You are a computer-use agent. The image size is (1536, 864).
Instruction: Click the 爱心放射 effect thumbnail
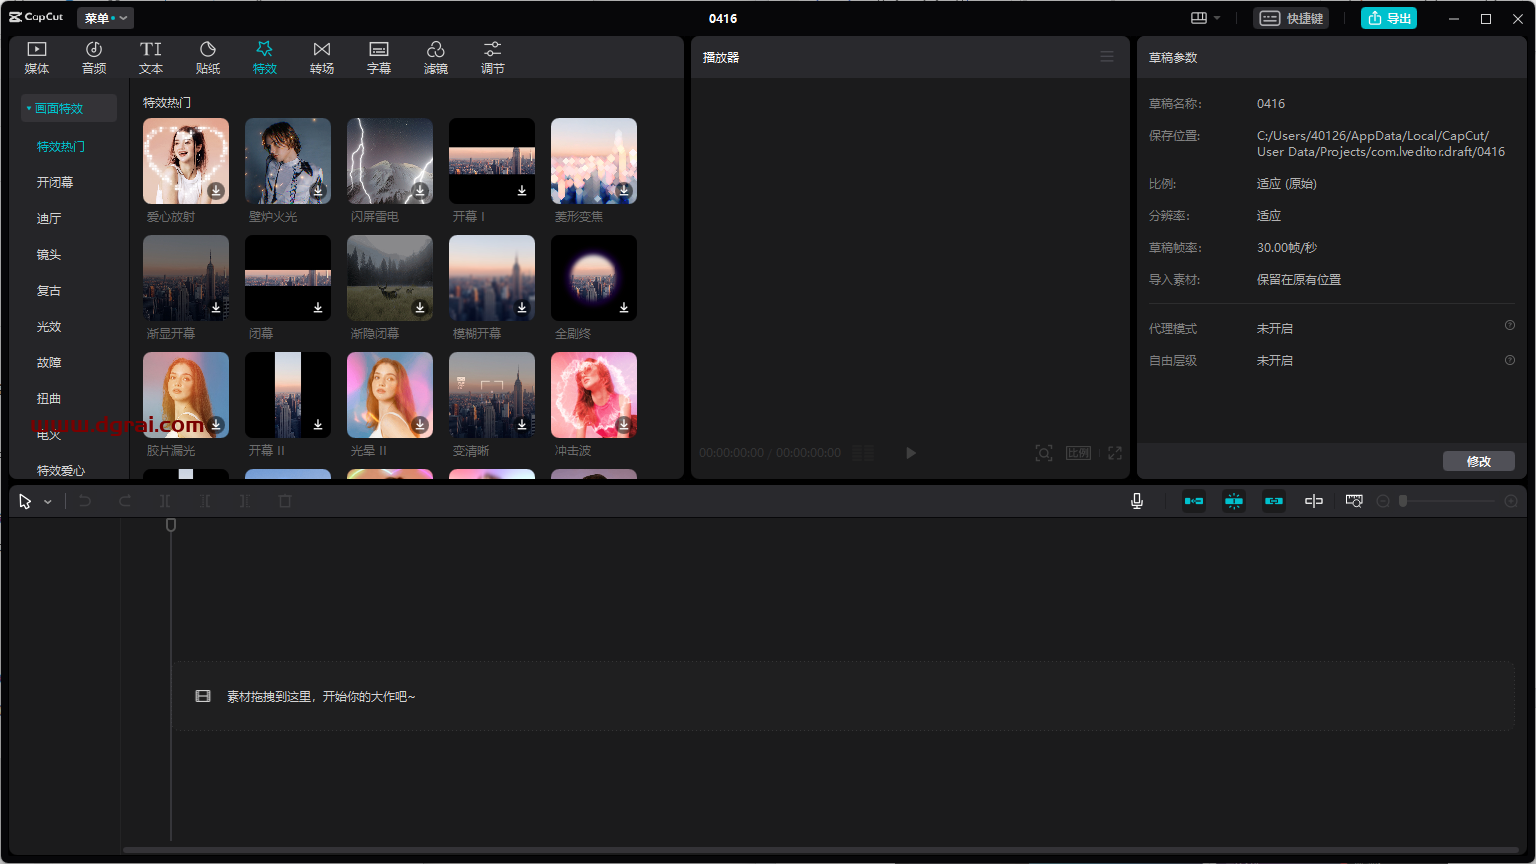[x=186, y=161]
